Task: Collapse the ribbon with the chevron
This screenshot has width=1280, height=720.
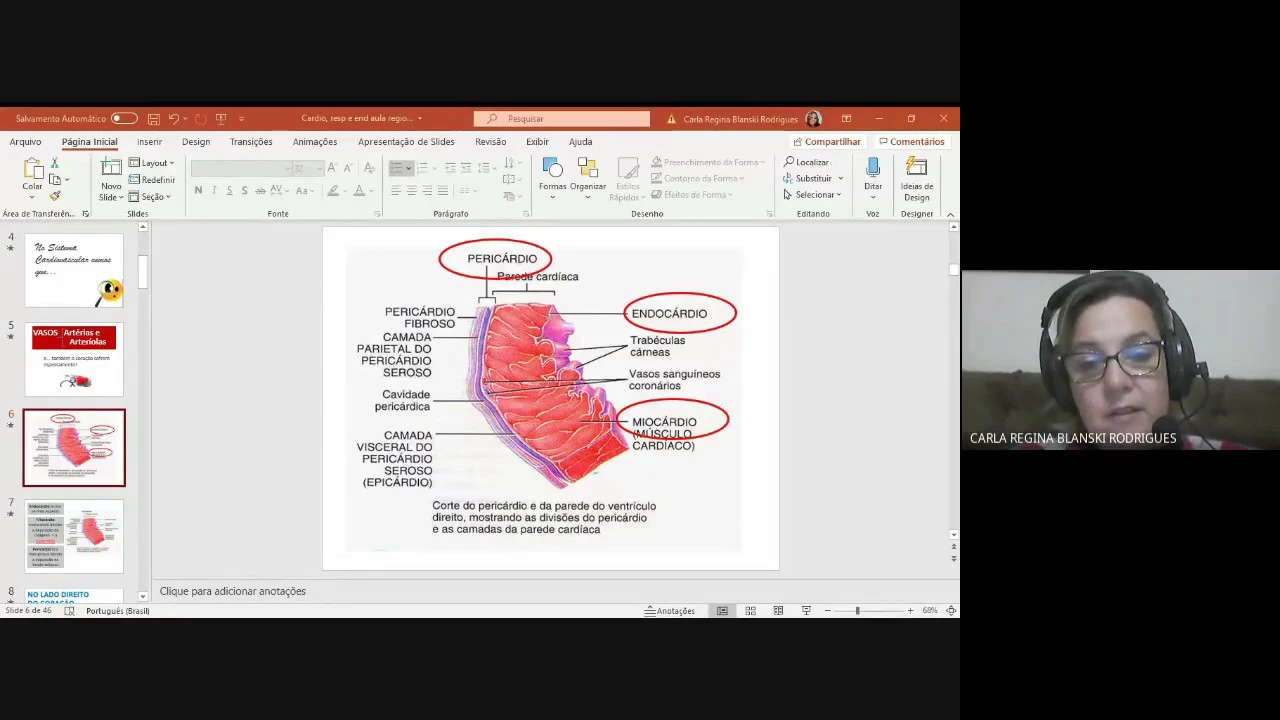Action: coord(950,214)
